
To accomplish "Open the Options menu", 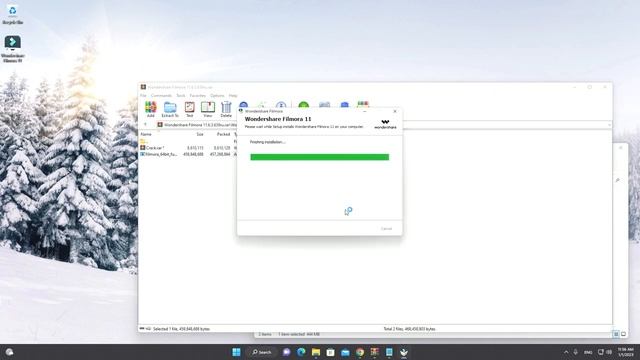I will click(x=217, y=96).
